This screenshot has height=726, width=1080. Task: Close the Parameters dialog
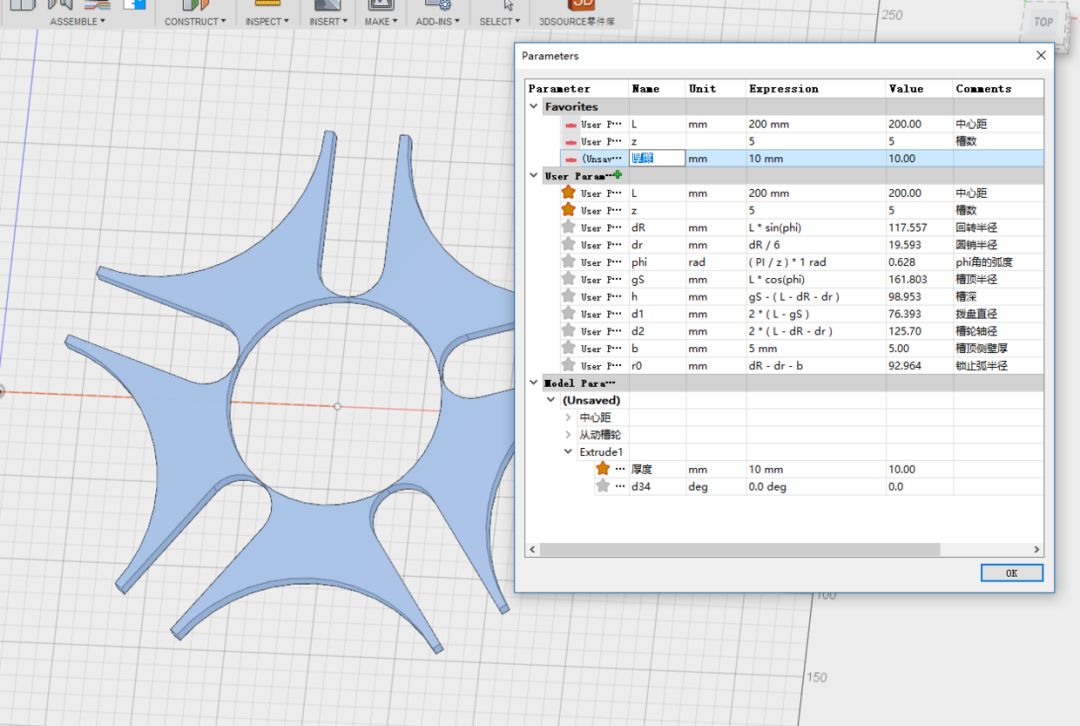coord(1041,55)
